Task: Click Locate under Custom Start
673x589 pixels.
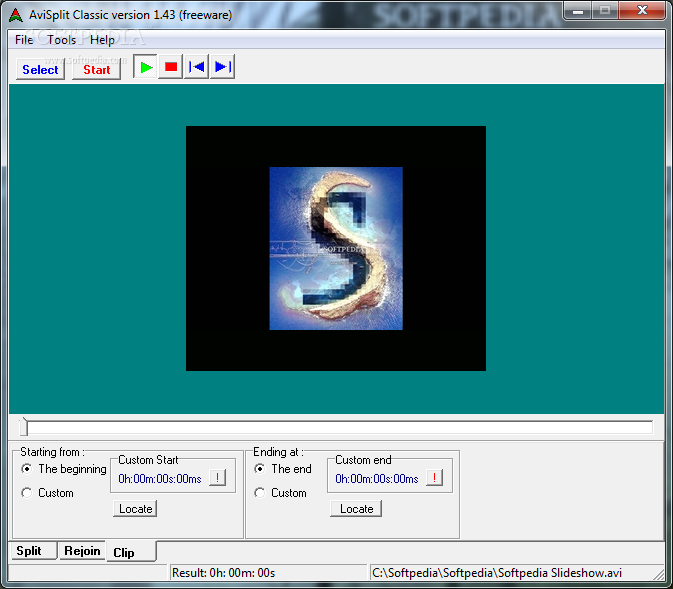Action: [x=135, y=509]
